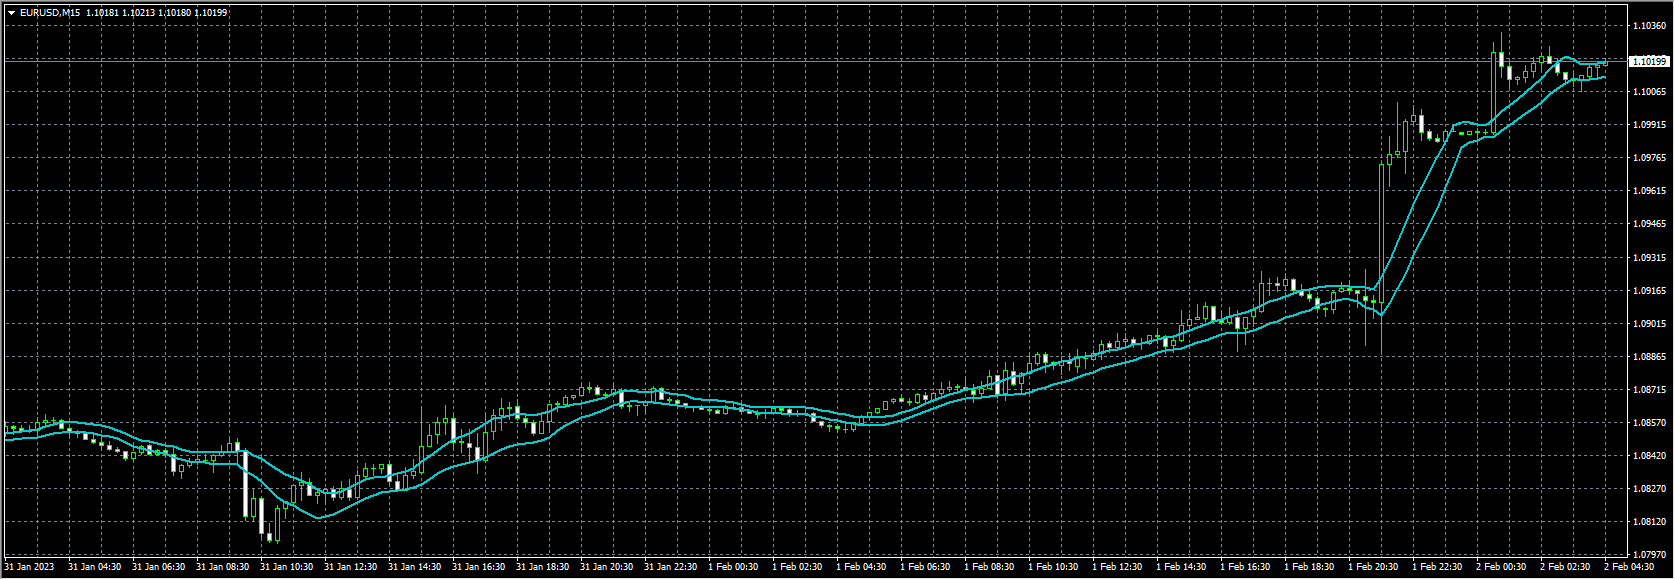Click the 31 Jan 2023 time label

pos(29,567)
